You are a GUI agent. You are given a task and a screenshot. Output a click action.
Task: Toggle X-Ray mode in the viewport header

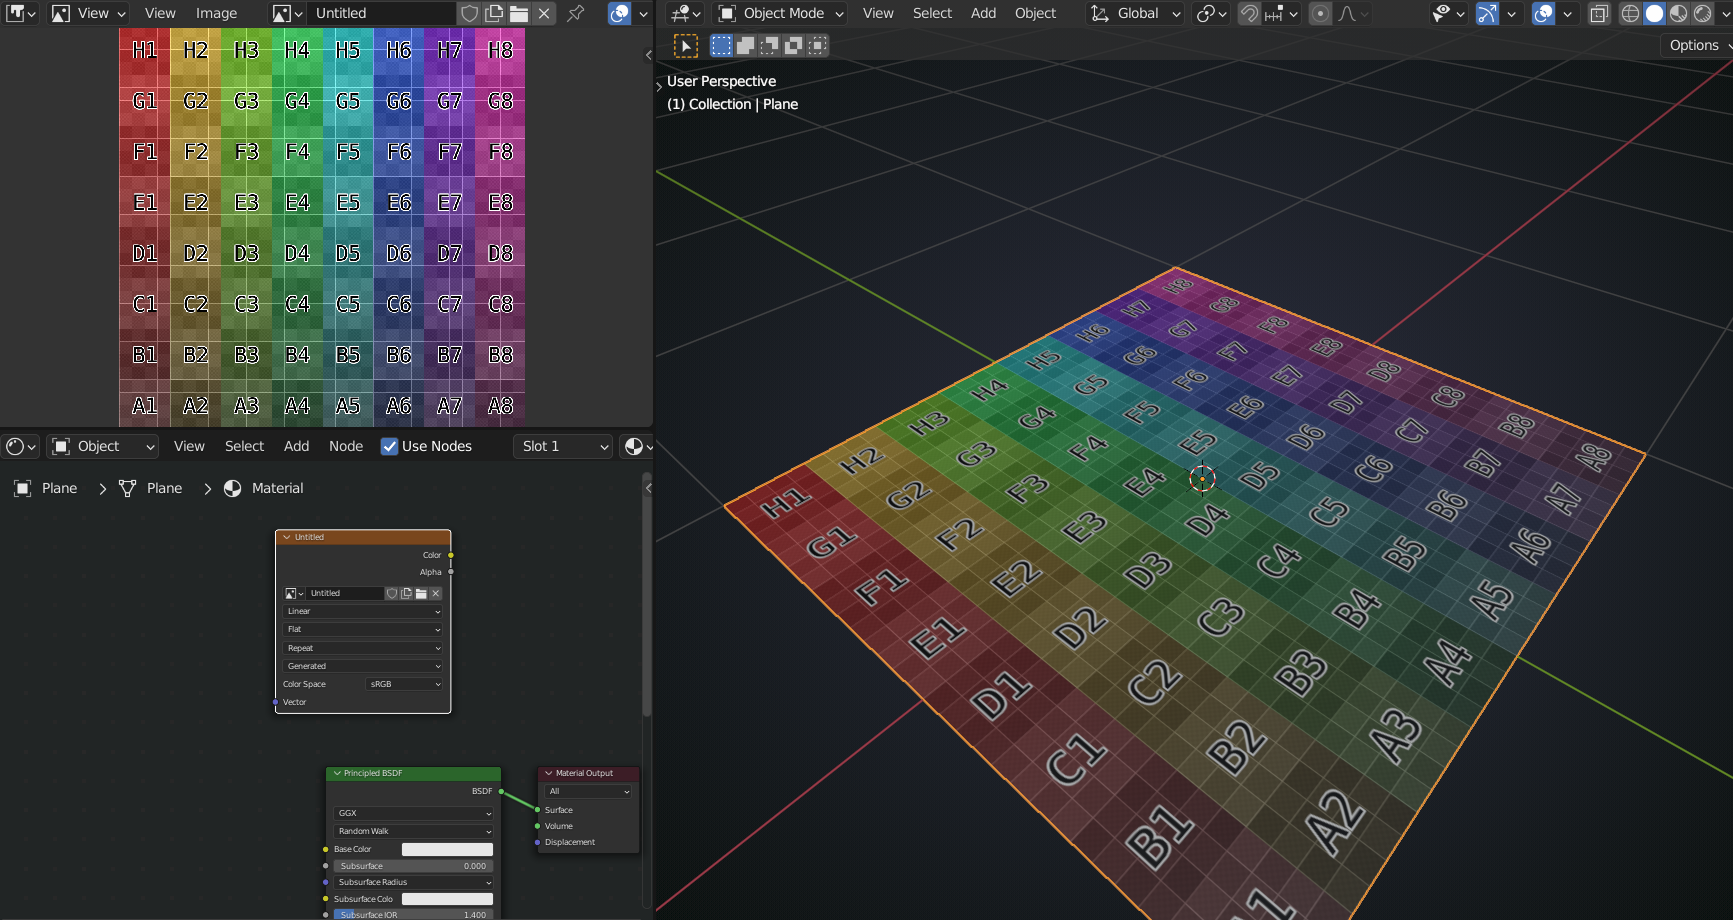point(1599,13)
